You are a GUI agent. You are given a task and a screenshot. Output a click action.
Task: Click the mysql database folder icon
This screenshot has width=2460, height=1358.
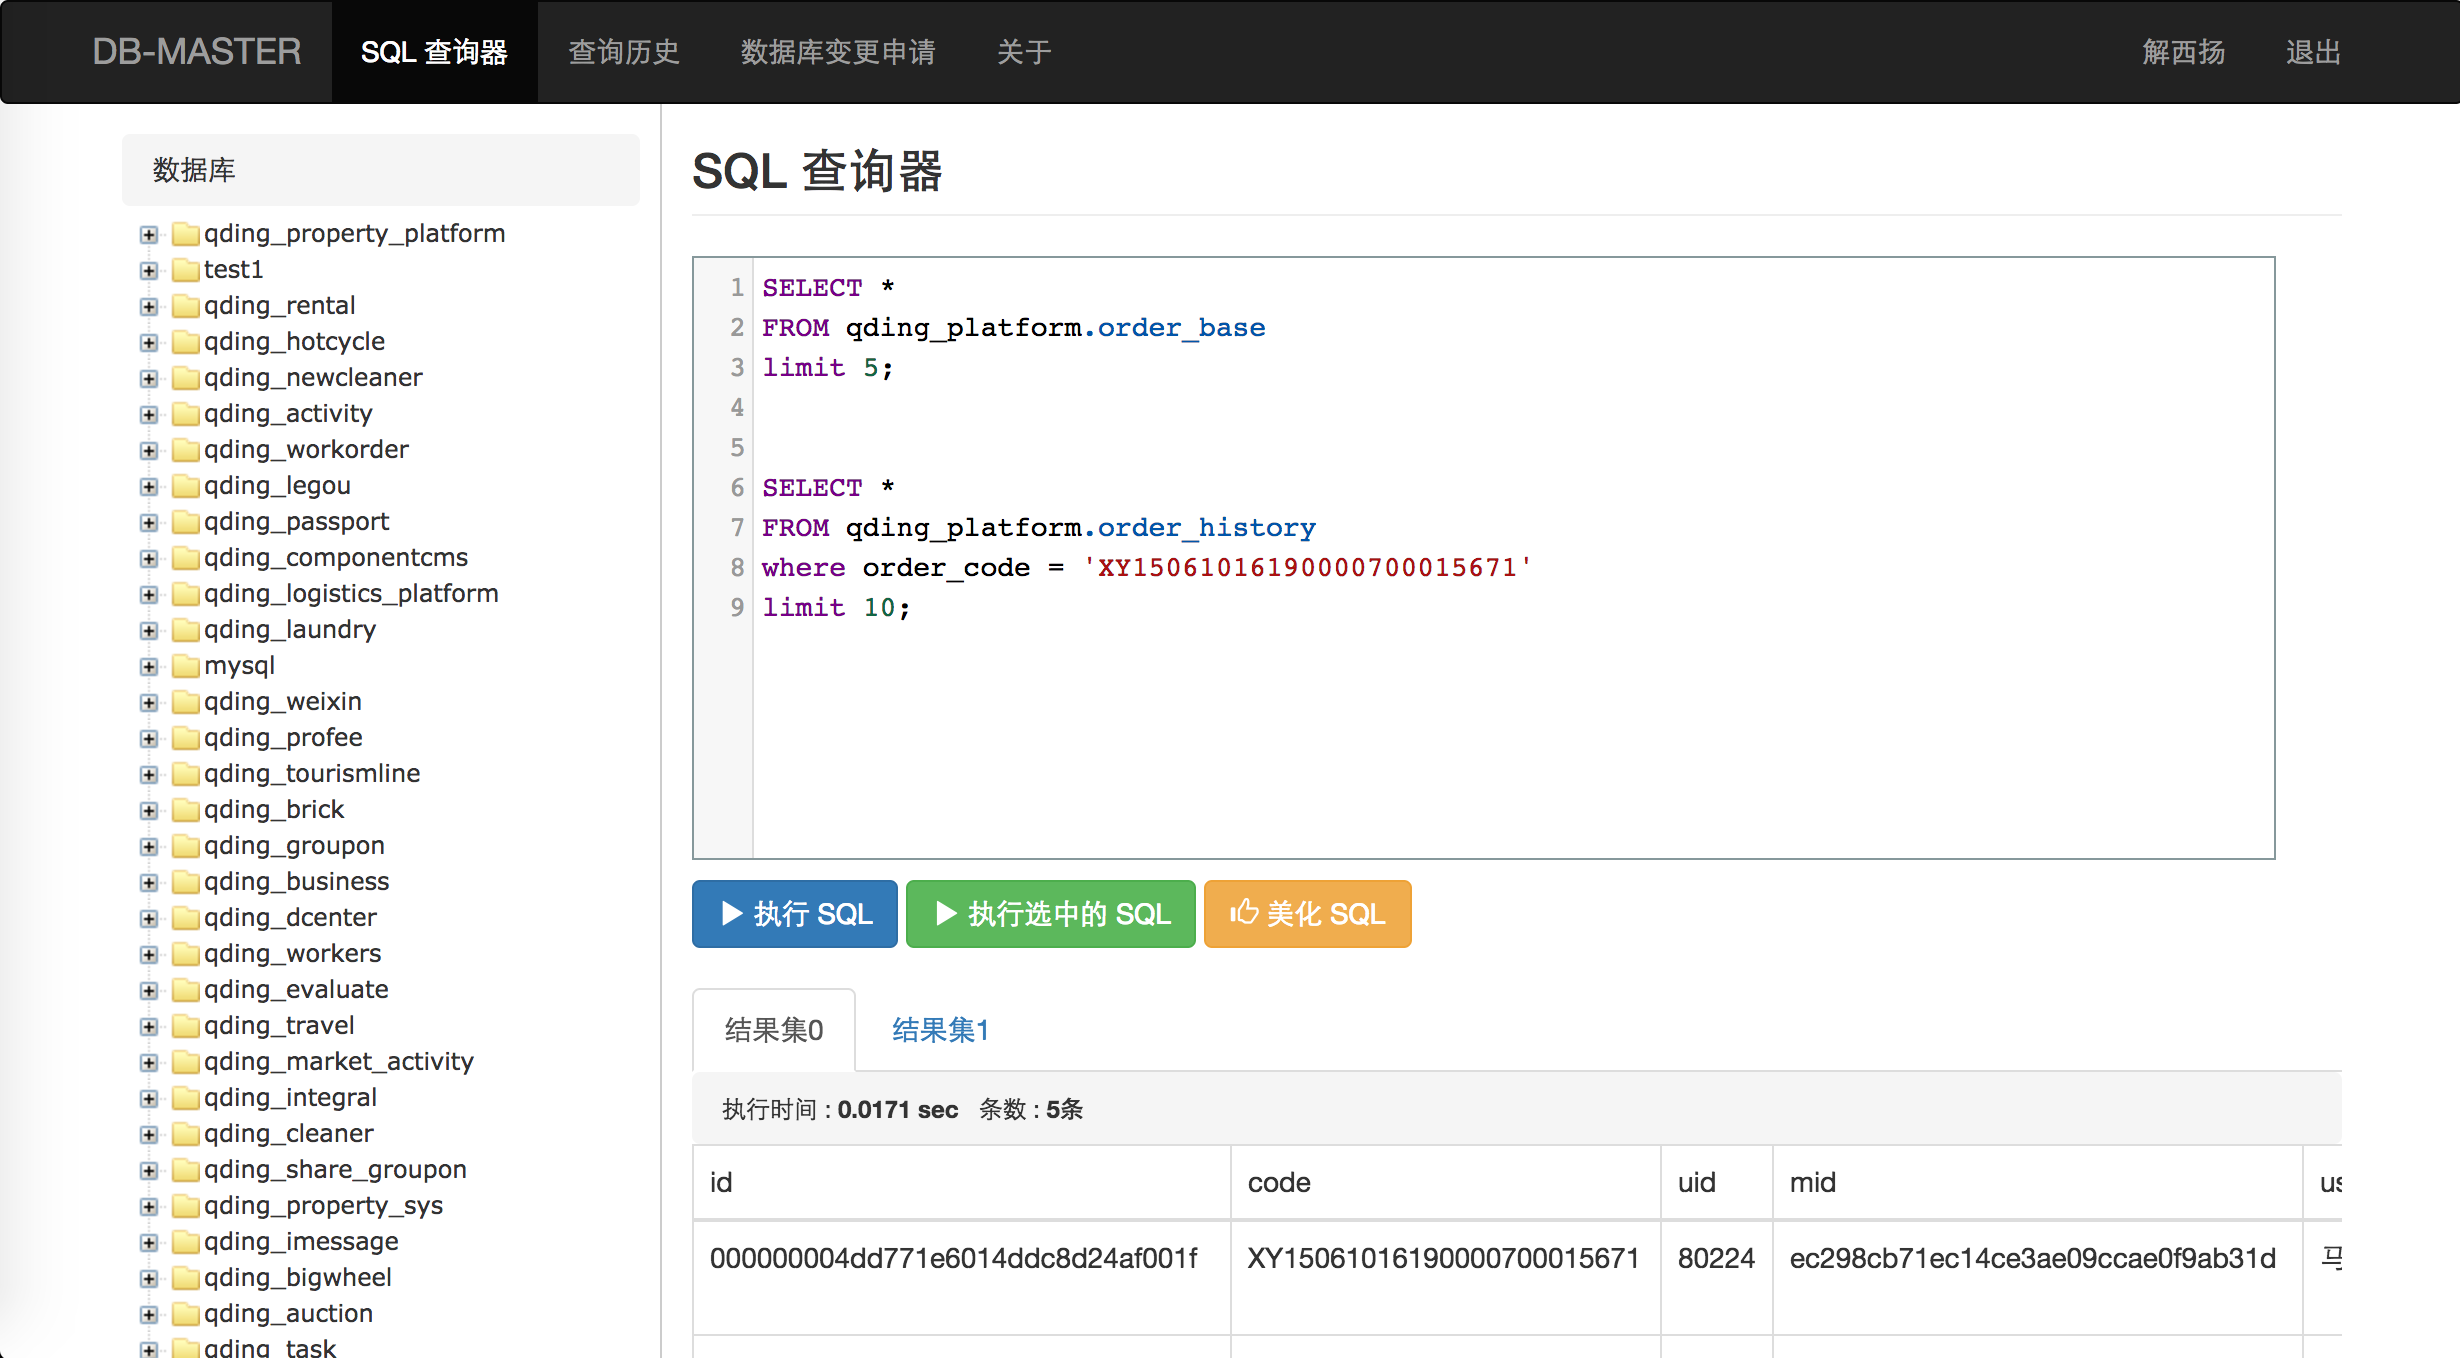(185, 666)
